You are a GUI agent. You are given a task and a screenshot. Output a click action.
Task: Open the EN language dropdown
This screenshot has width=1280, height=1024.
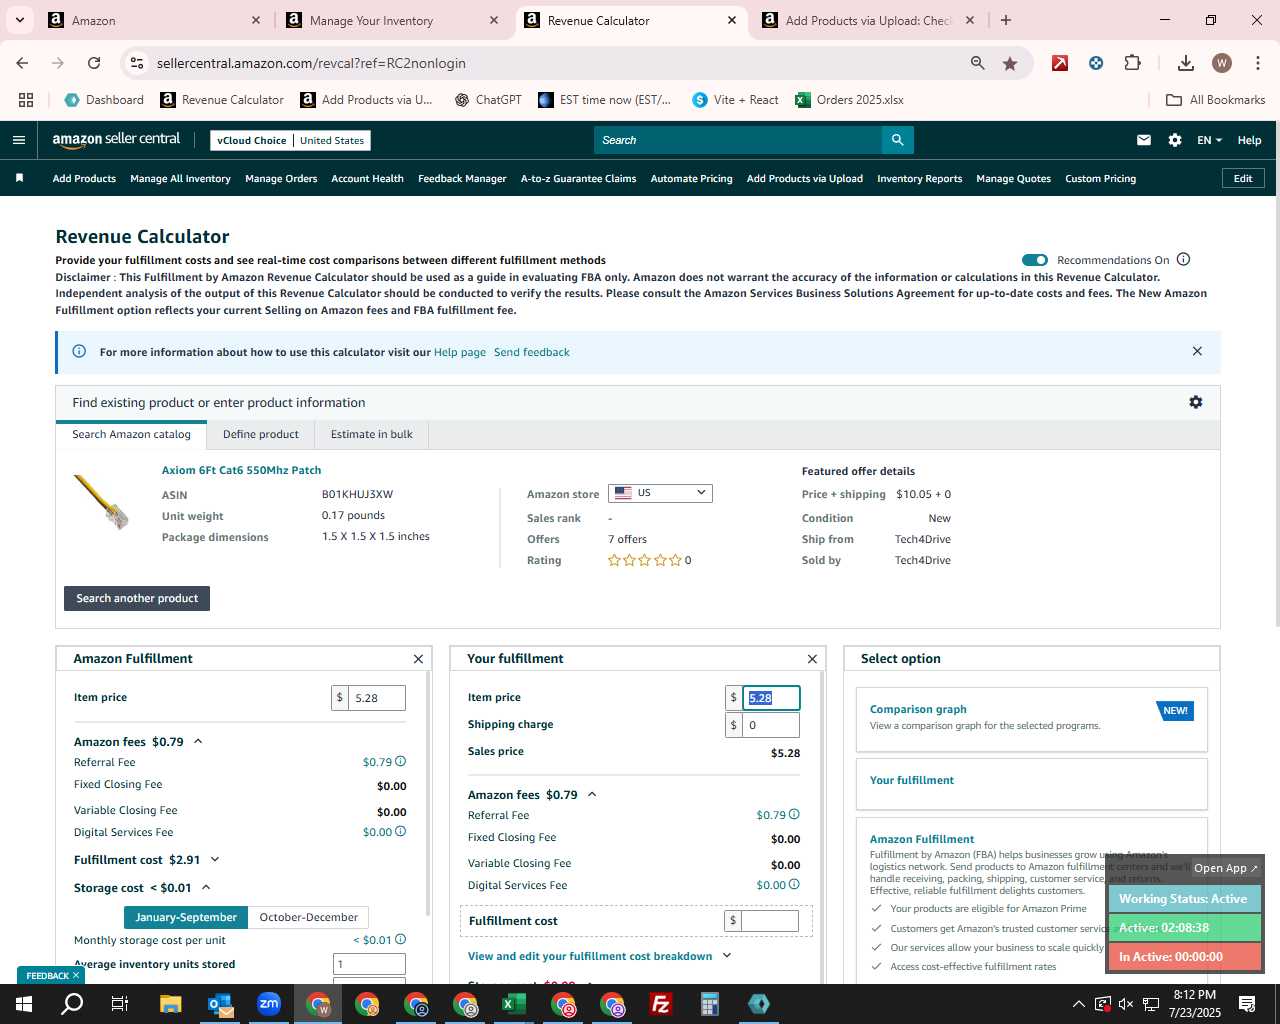click(x=1209, y=140)
